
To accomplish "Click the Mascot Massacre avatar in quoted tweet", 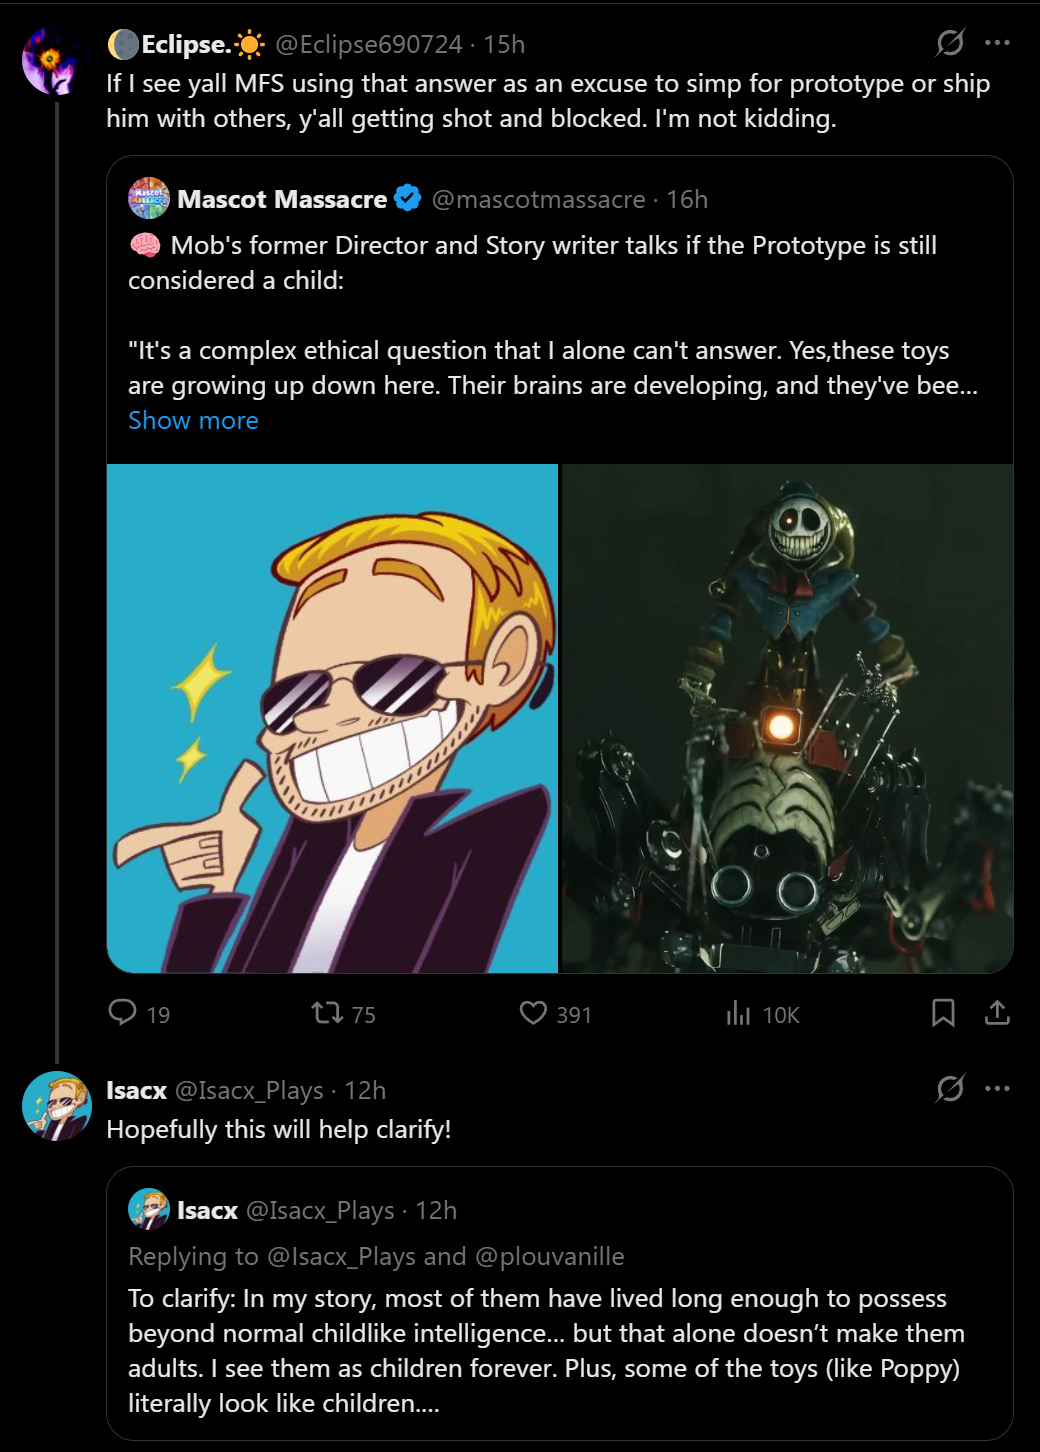I will (x=149, y=199).
